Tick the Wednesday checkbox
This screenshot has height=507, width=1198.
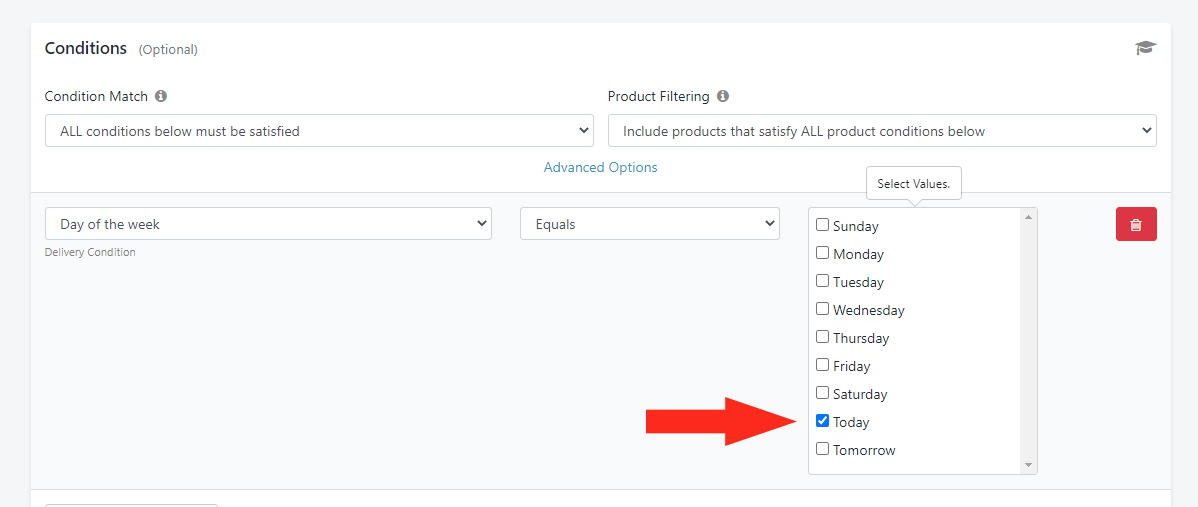(x=822, y=309)
